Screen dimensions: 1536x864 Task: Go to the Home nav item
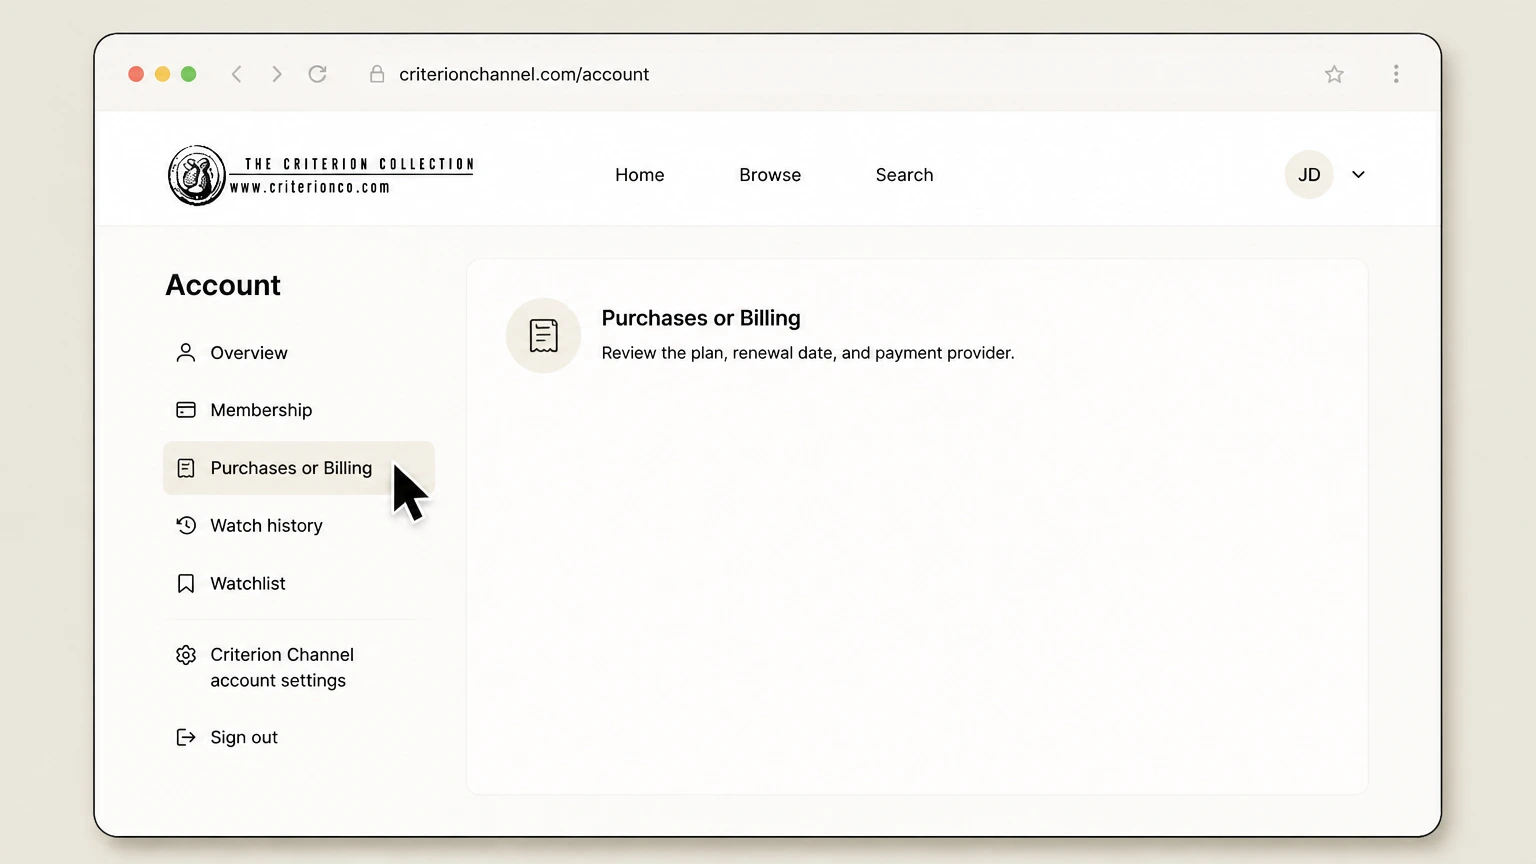(x=640, y=175)
